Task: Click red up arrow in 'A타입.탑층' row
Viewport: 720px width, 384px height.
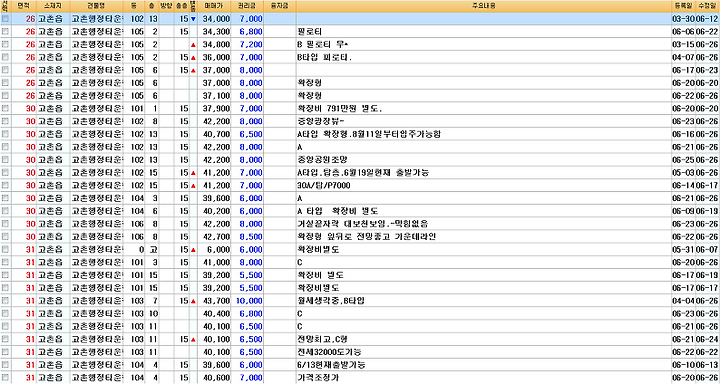Action: 193,173
